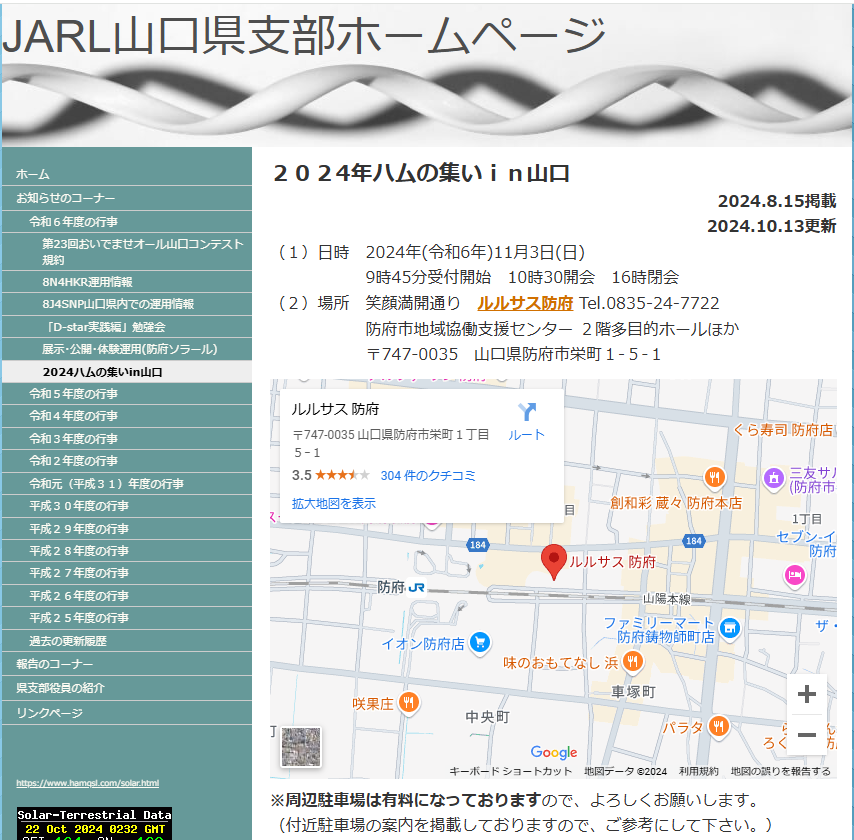Click the ファミリーマート convenience store marker
The width and height of the screenshot is (854, 840).
tap(730, 629)
